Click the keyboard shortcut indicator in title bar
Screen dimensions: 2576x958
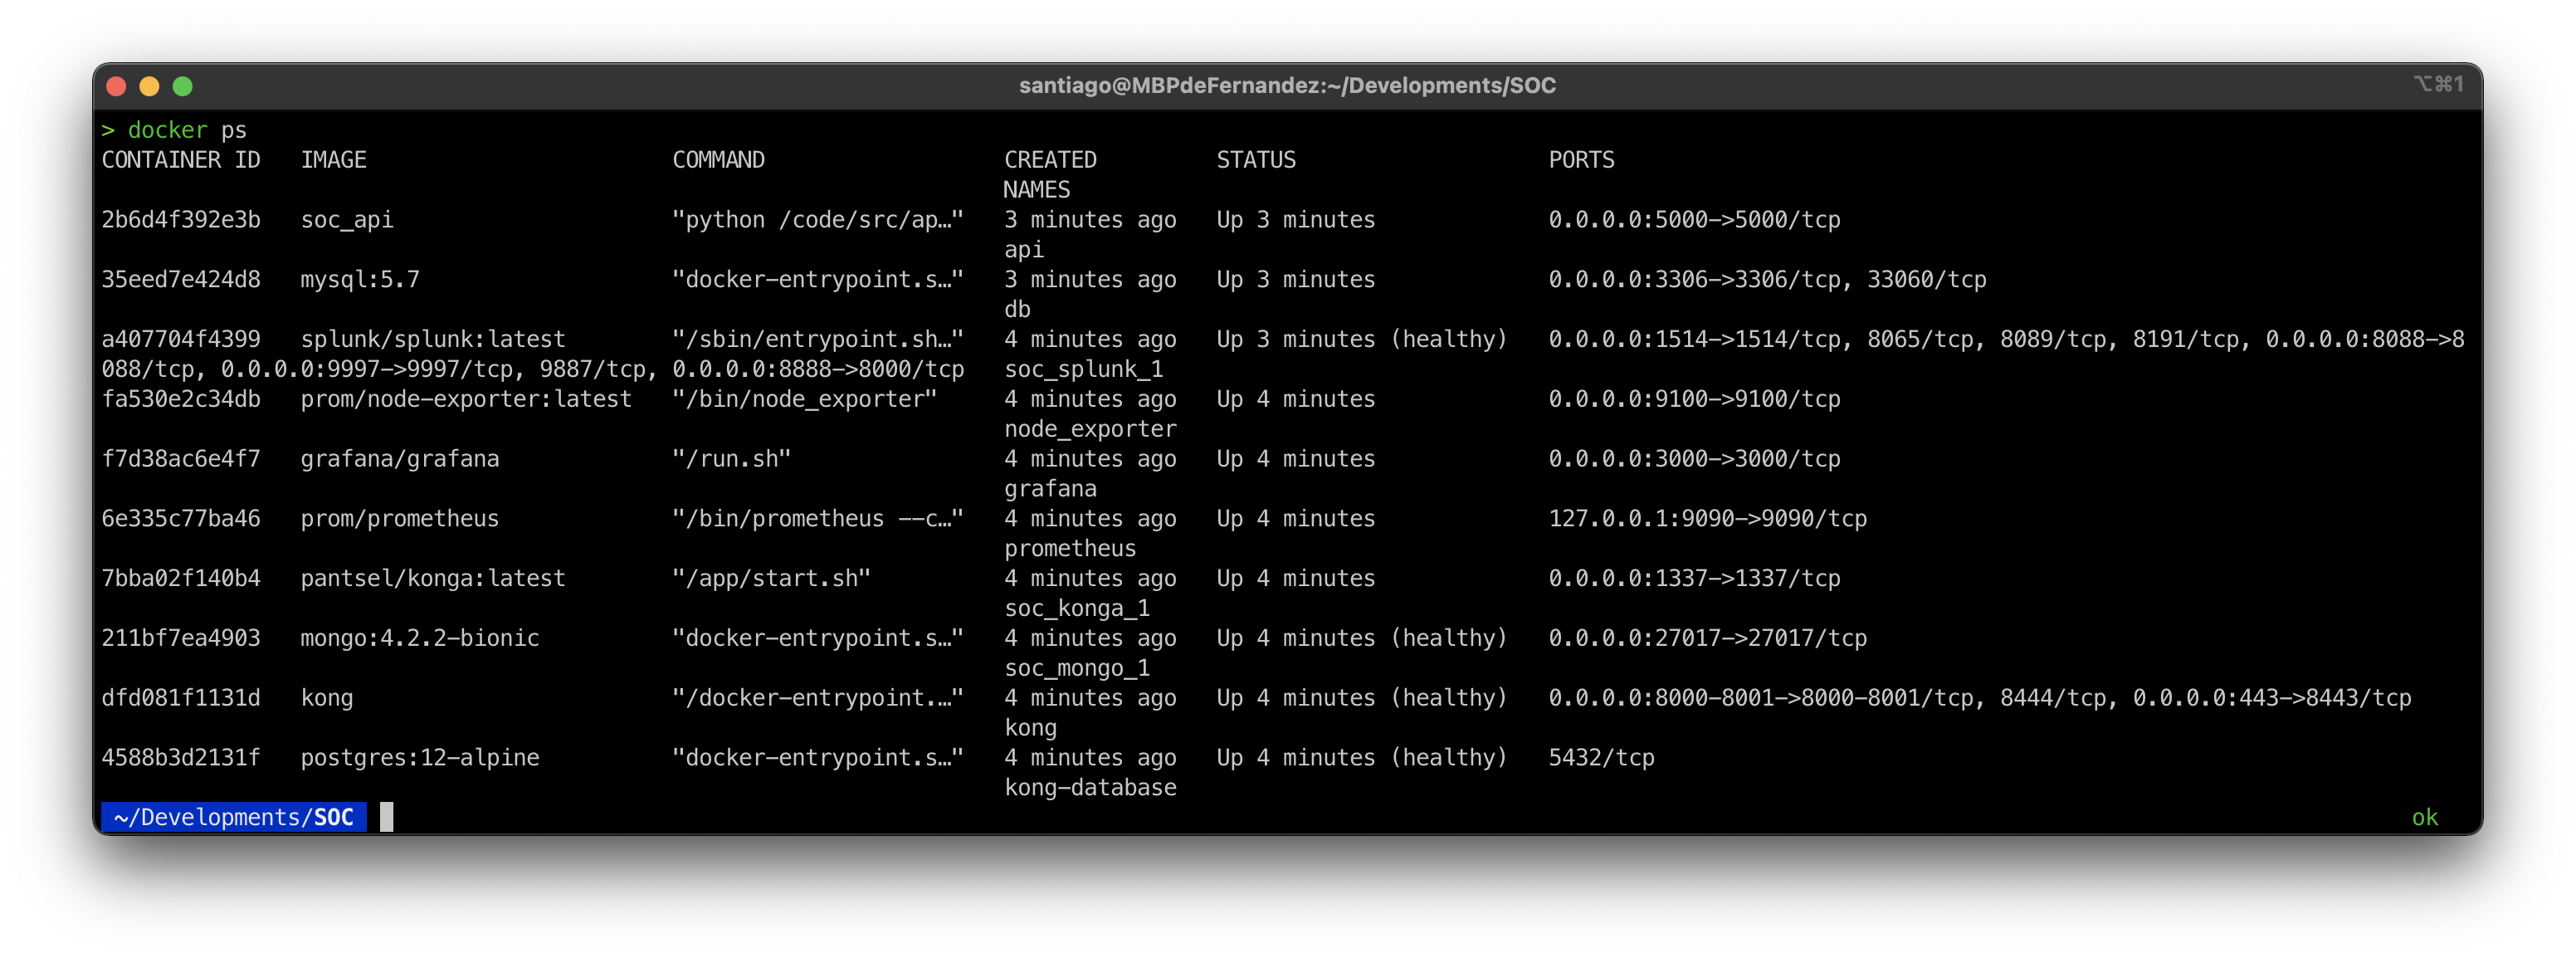click(x=2437, y=84)
